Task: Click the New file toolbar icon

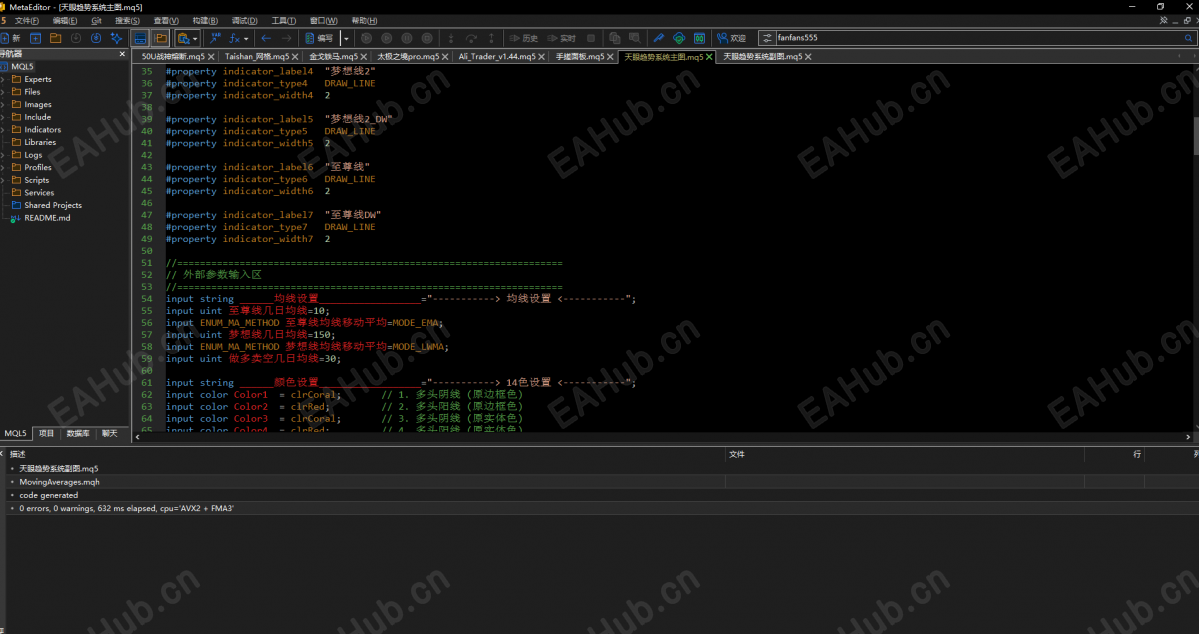Action: click(11, 37)
